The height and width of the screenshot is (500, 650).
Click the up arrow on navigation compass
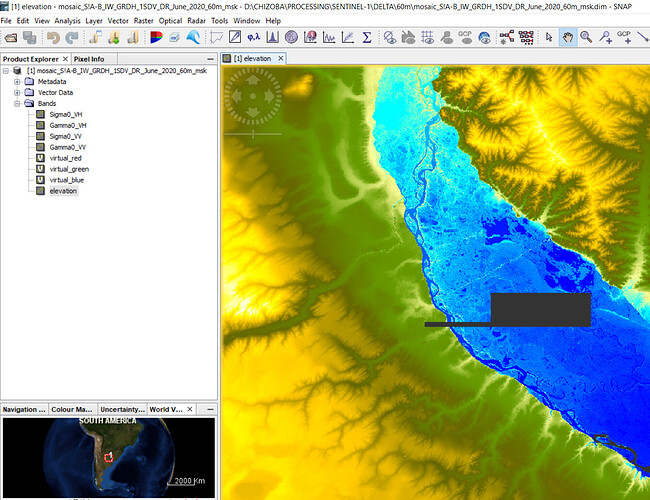tap(253, 79)
